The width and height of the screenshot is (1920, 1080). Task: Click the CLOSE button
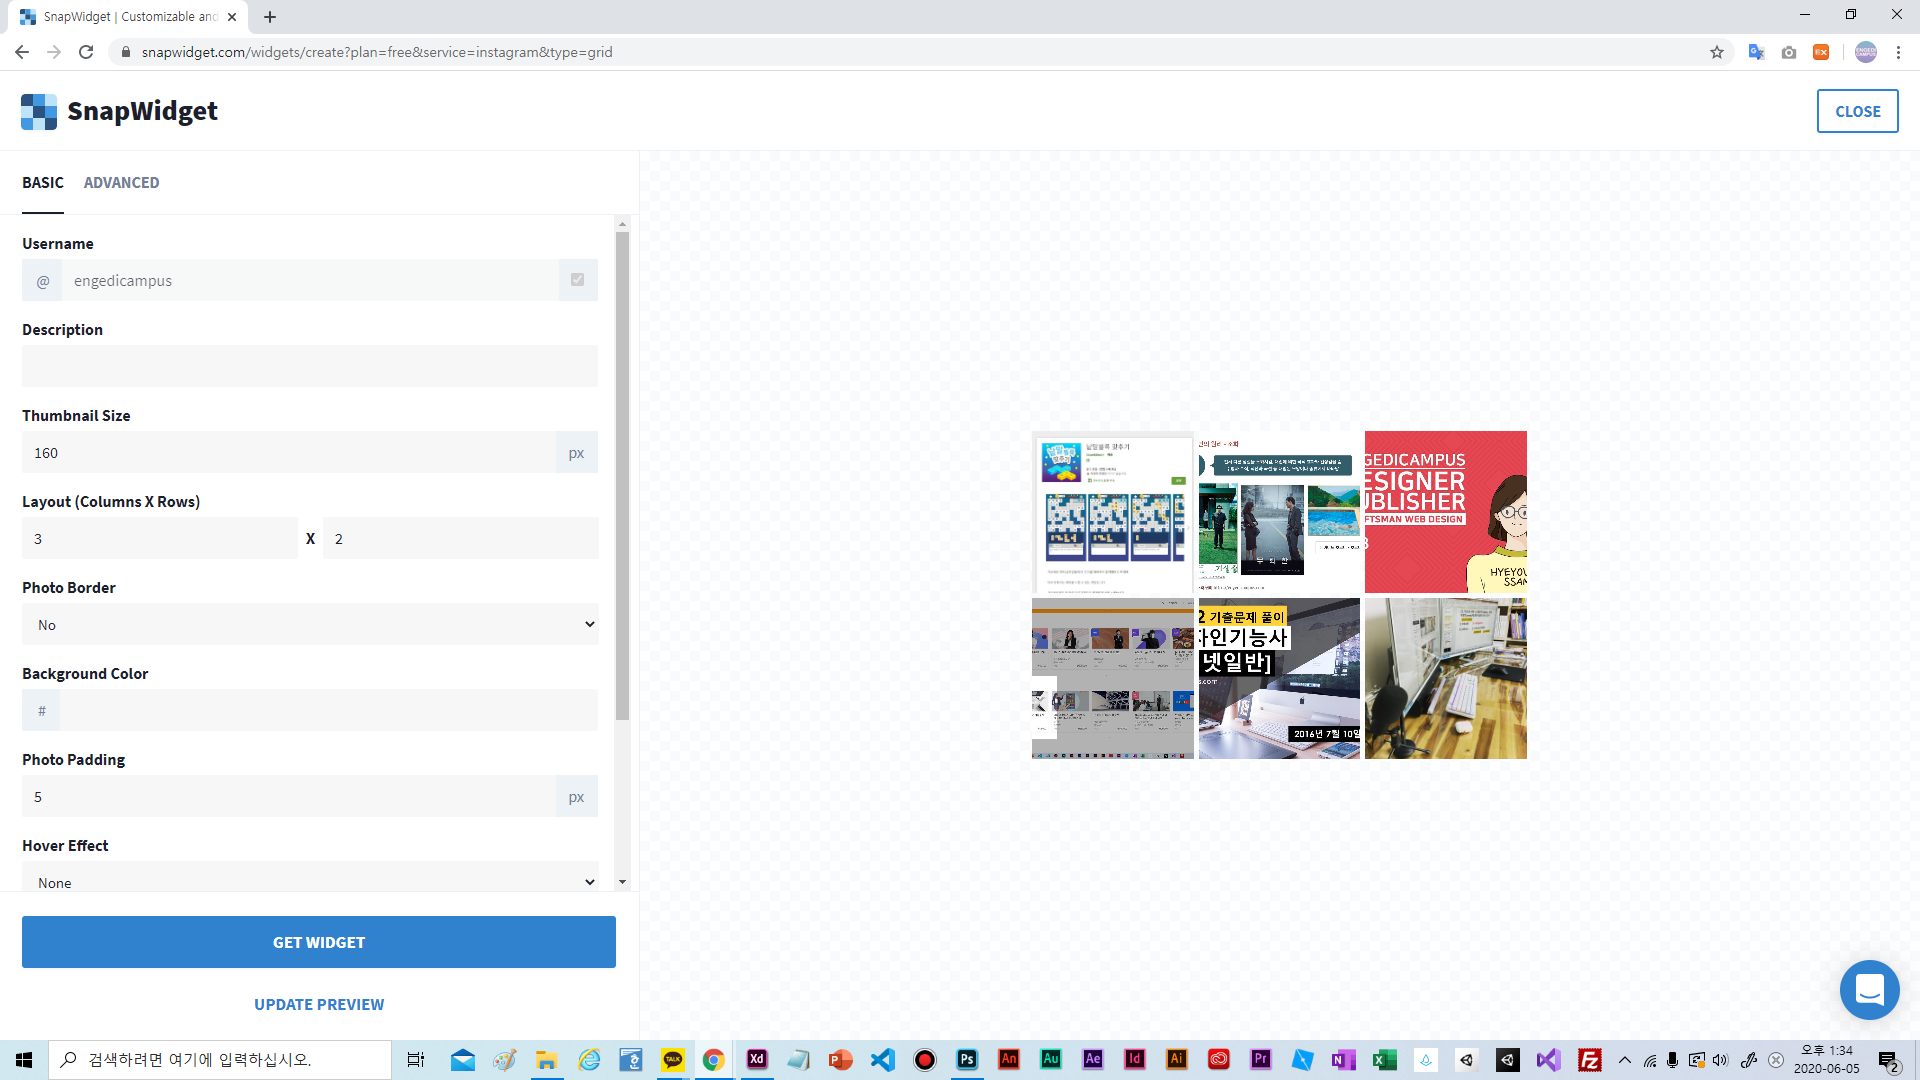click(1857, 111)
